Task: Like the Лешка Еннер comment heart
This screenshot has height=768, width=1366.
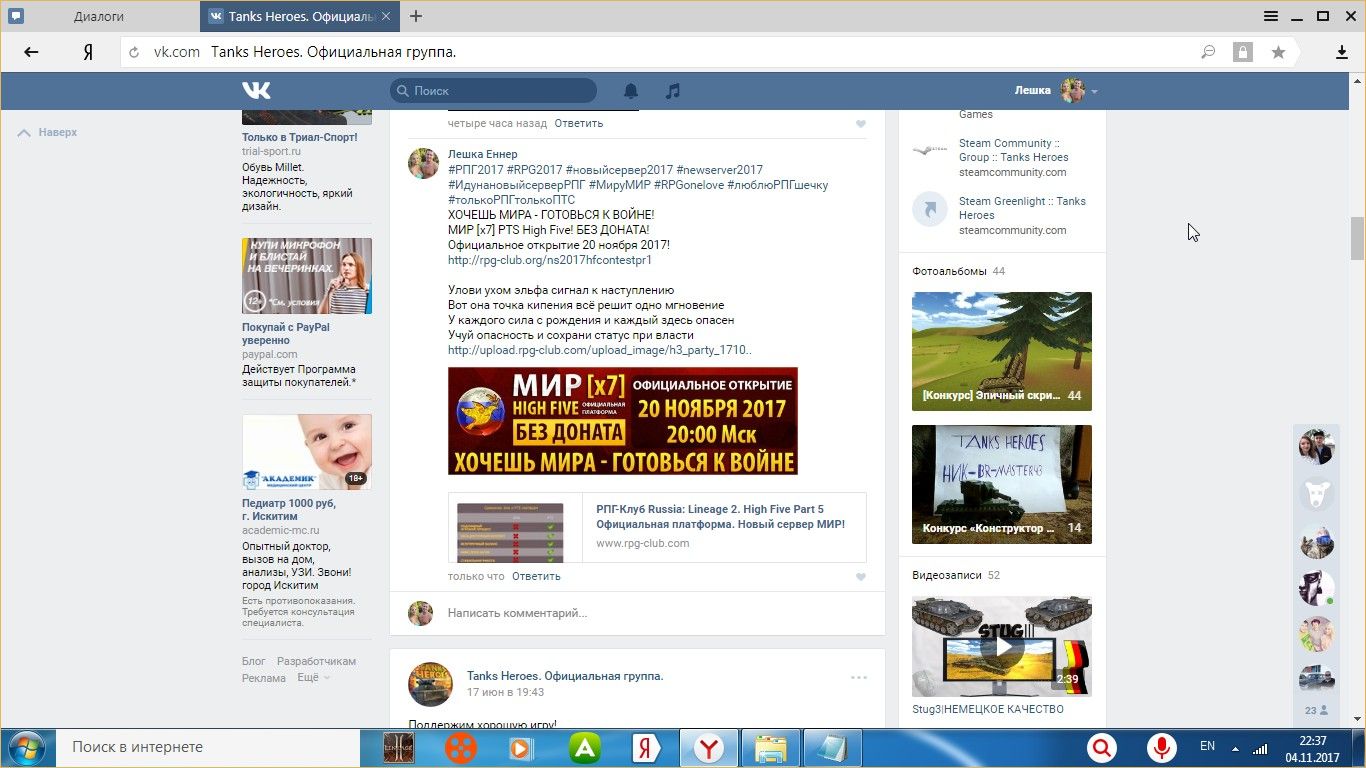Action: coord(861,577)
